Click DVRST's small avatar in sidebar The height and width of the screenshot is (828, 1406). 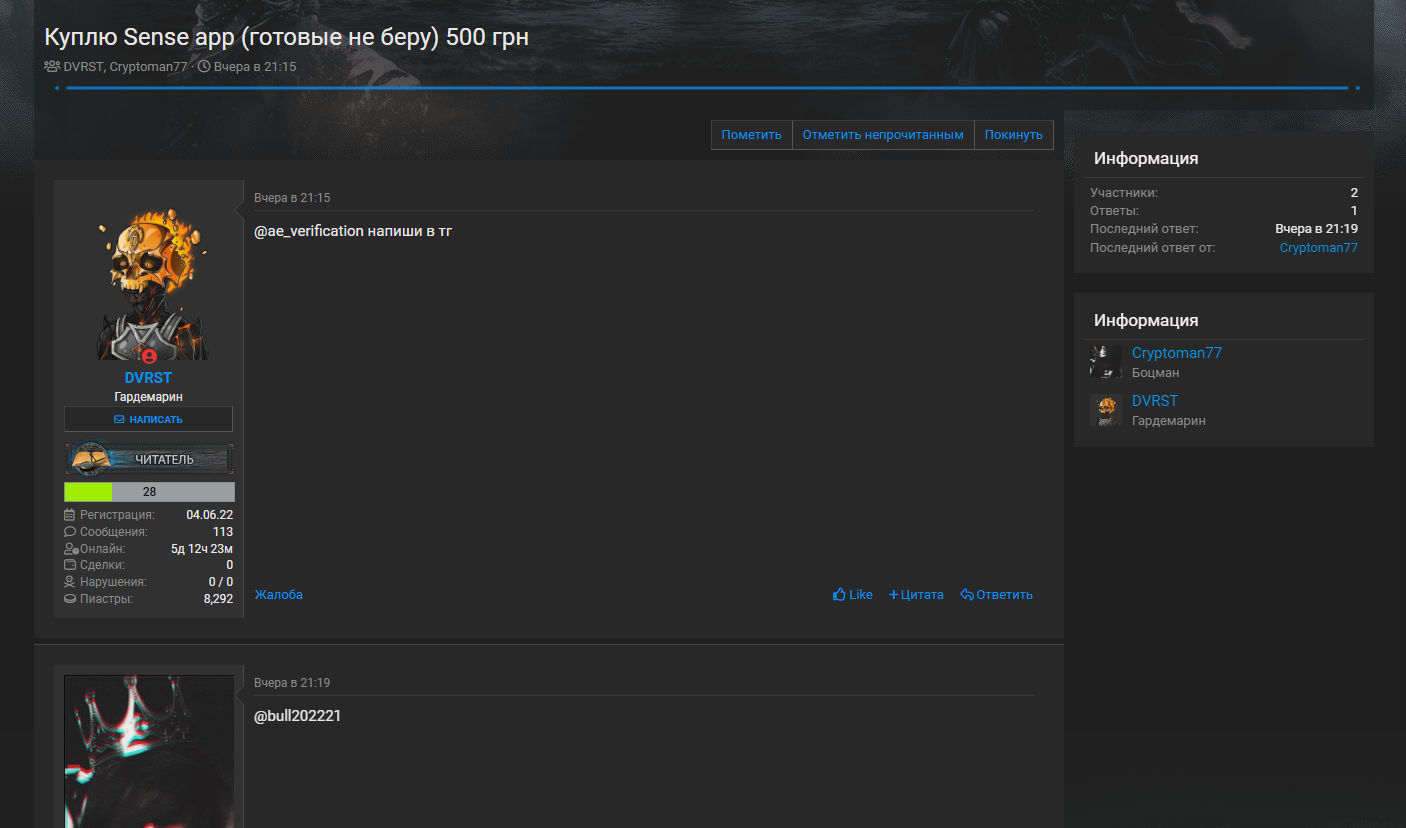[1106, 410]
